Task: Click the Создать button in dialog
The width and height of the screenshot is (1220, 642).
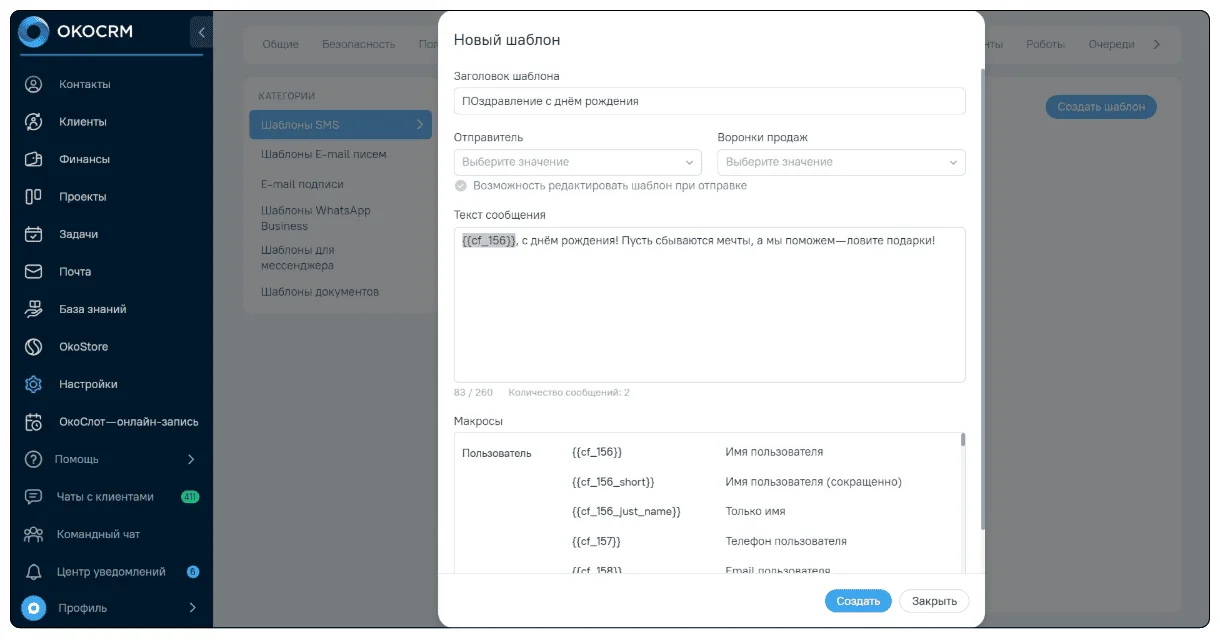Action: [x=858, y=601]
